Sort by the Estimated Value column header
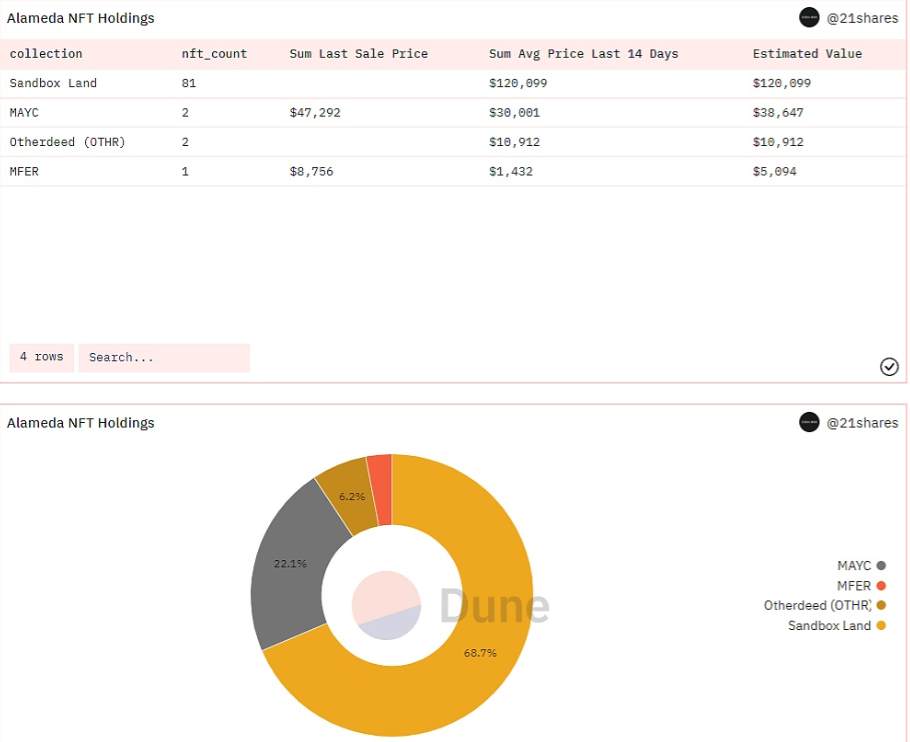The width and height of the screenshot is (910, 742). tap(807, 54)
